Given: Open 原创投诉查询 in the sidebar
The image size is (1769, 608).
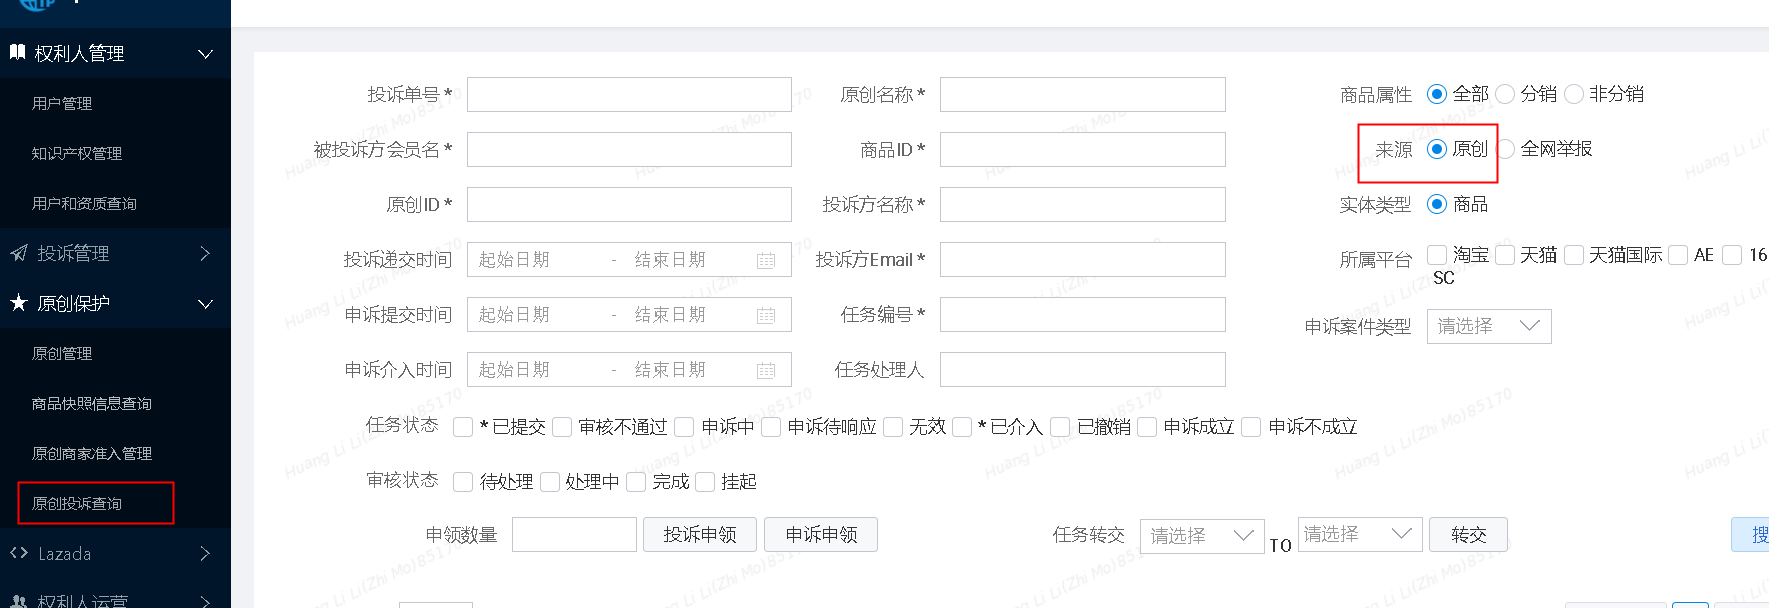Looking at the screenshot, I should [x=77, y=503].
